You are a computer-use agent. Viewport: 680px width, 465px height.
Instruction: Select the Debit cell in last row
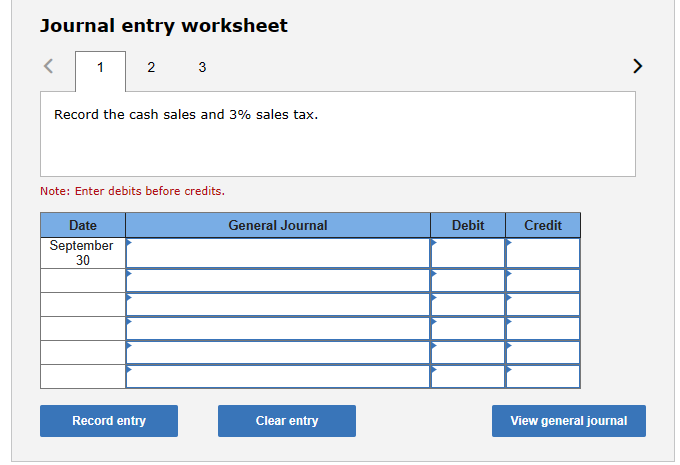468,377
